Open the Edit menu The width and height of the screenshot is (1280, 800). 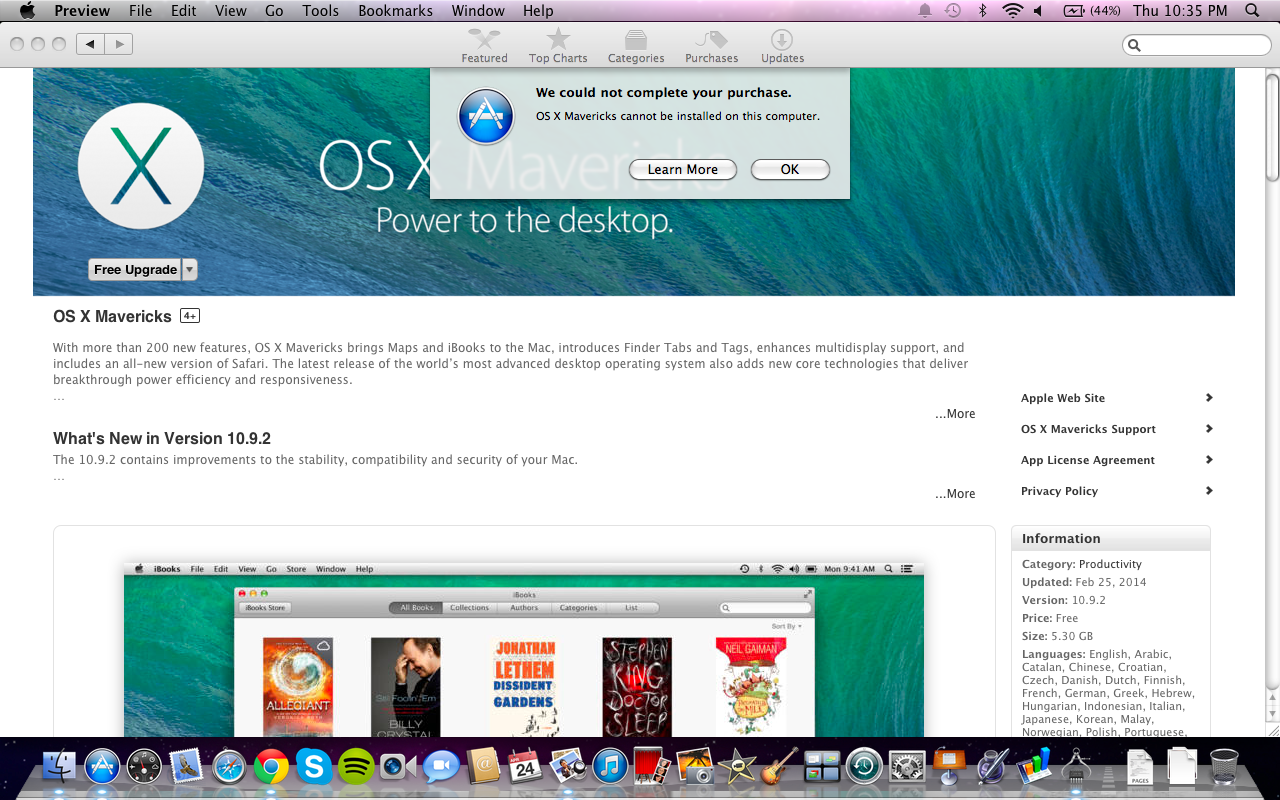coord(184,11)
